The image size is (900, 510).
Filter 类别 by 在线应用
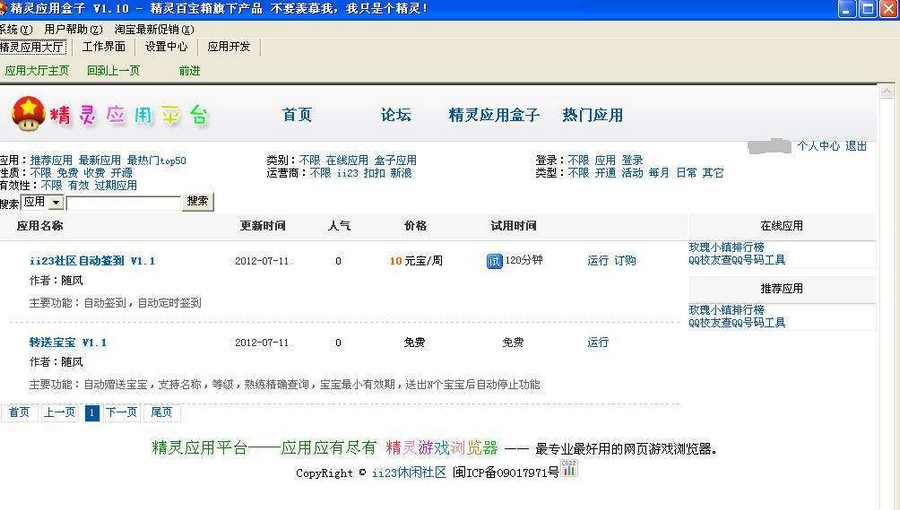click(347, 160)
